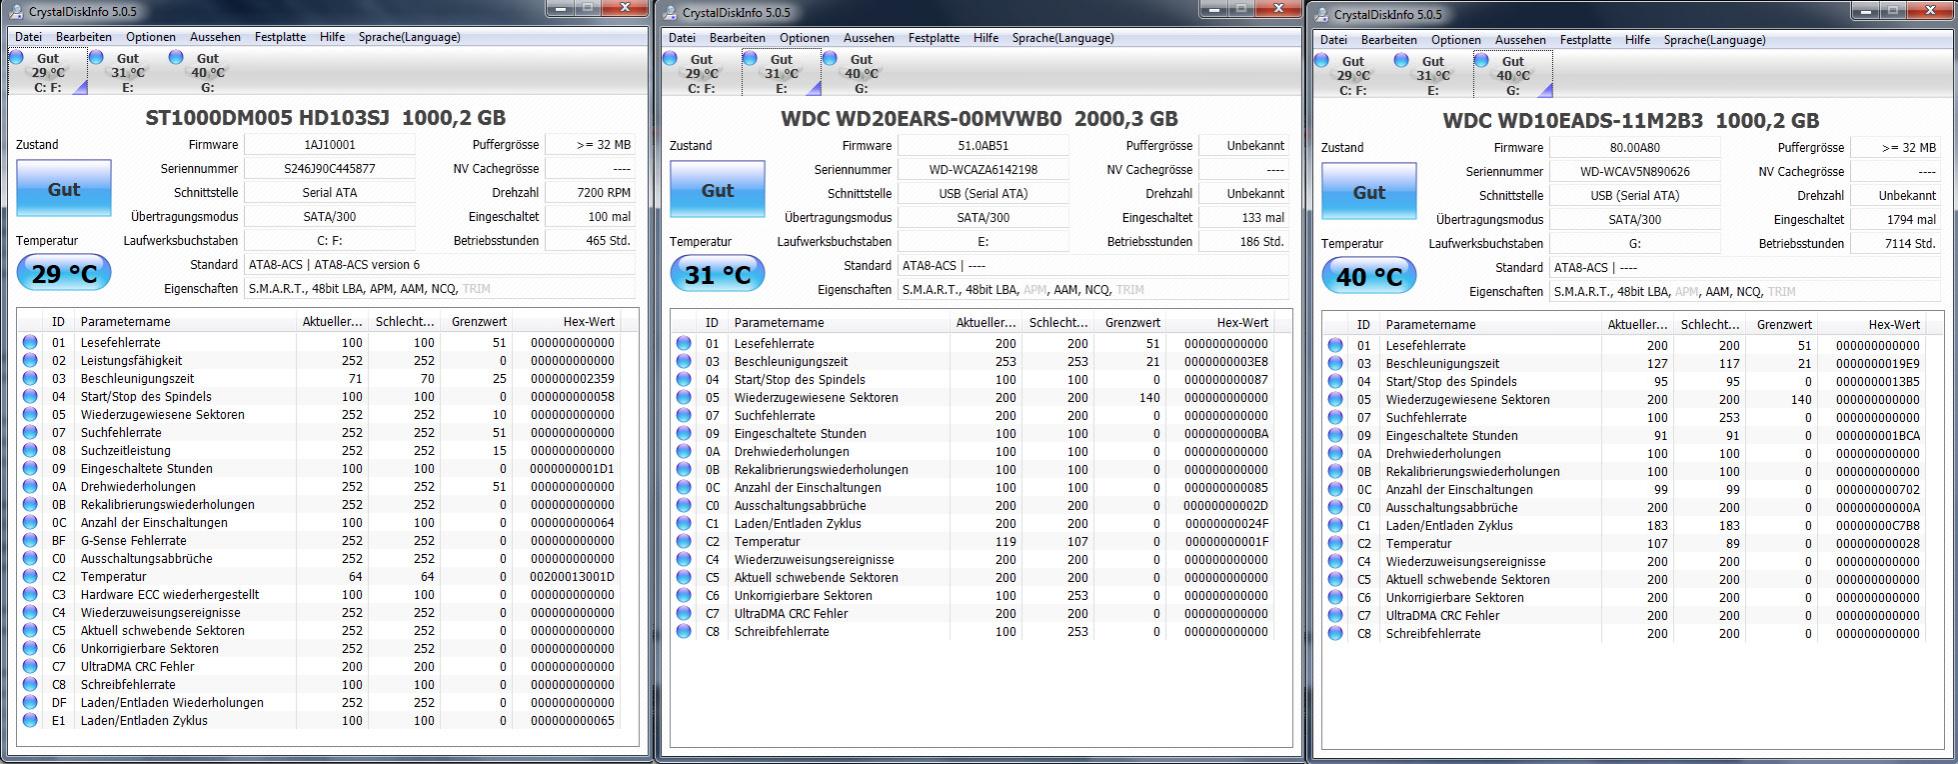Click hex value 00200013001D
This screenshot has width=1958, height=764.
click(x=572, y=576)
